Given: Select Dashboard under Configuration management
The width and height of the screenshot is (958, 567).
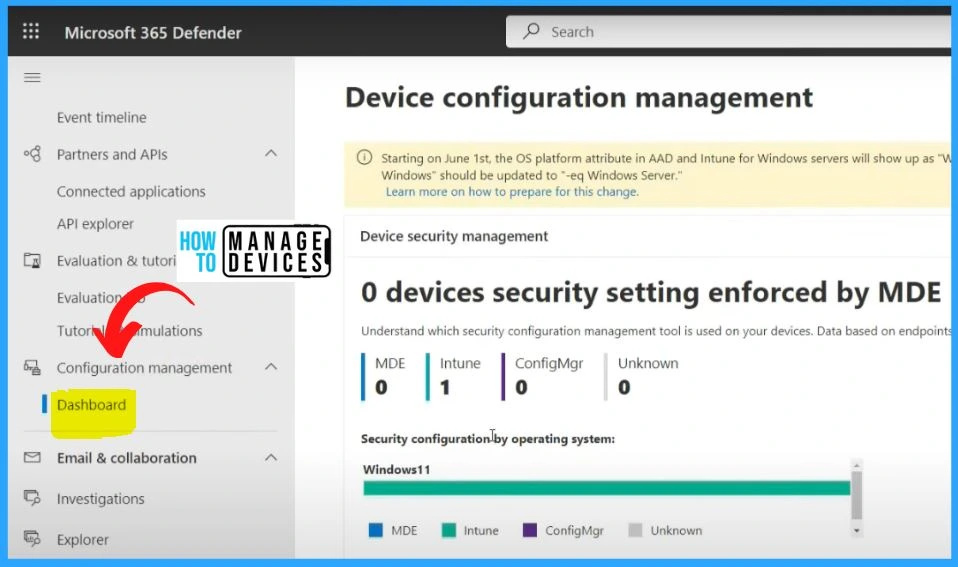Looking at the screenshot, I should pos(91,404).
